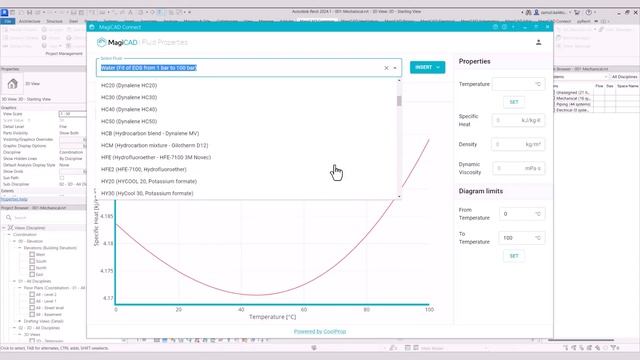Click the From Temperature field
Screen dimensions: 640x360
(x=522, y=214)
